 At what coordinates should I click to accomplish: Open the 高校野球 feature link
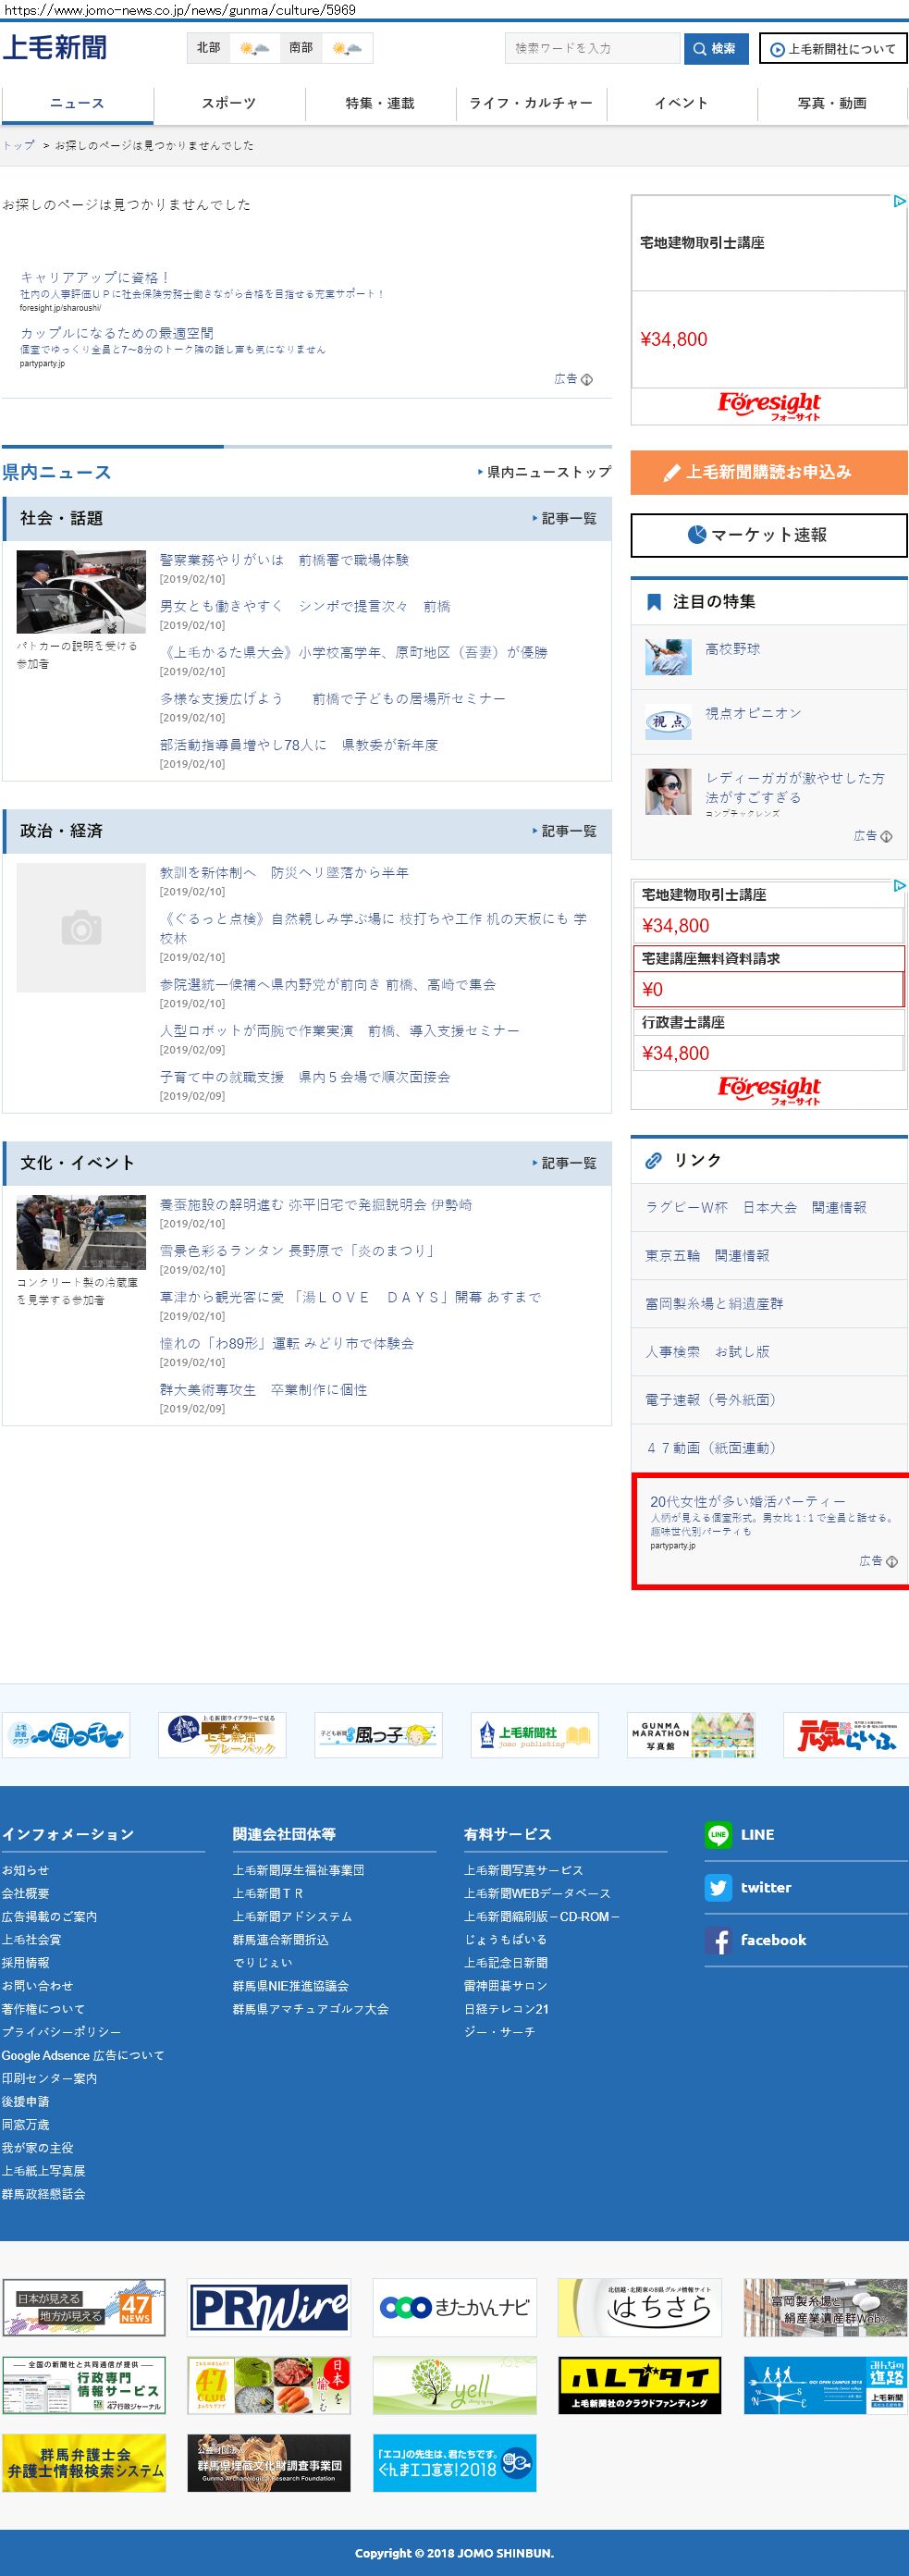tap(733, 649)
